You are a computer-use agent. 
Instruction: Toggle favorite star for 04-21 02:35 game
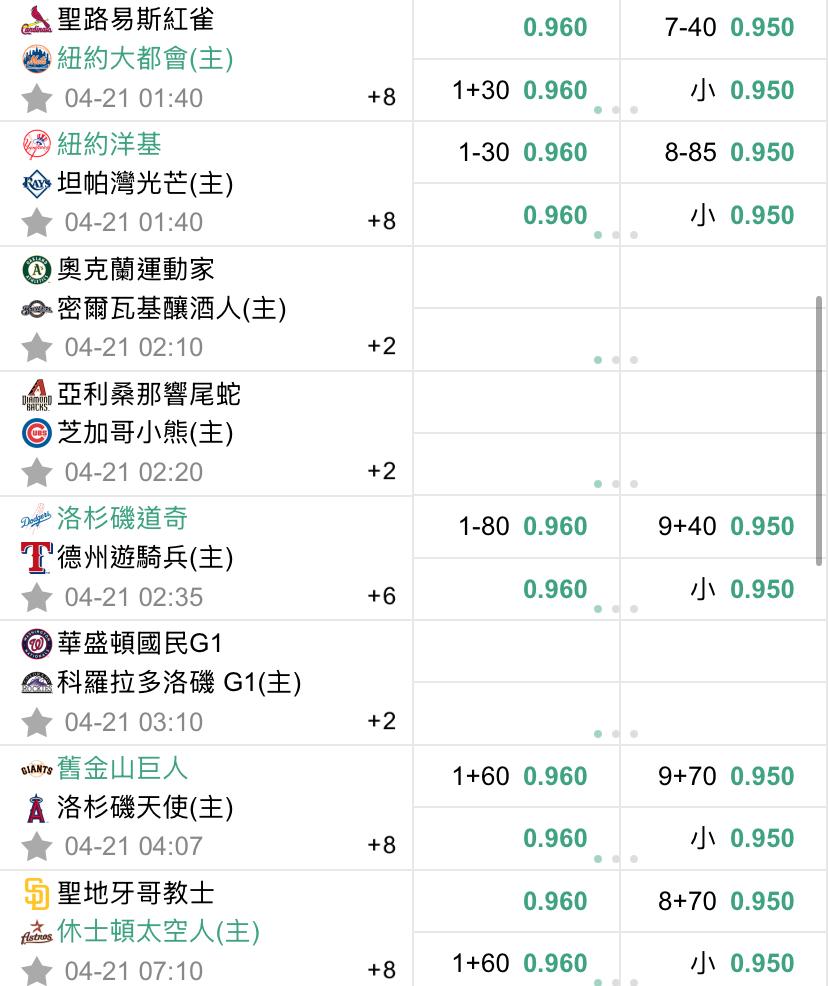coord(37,597)
